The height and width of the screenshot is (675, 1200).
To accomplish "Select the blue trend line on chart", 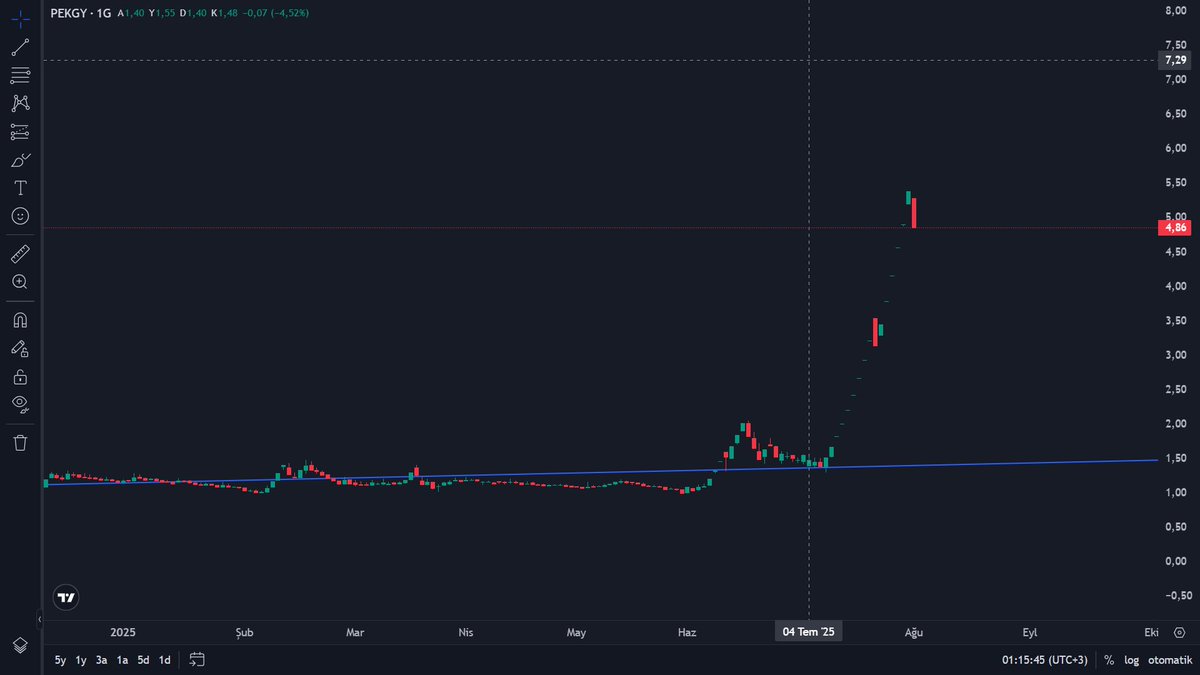I will point(600,473).
